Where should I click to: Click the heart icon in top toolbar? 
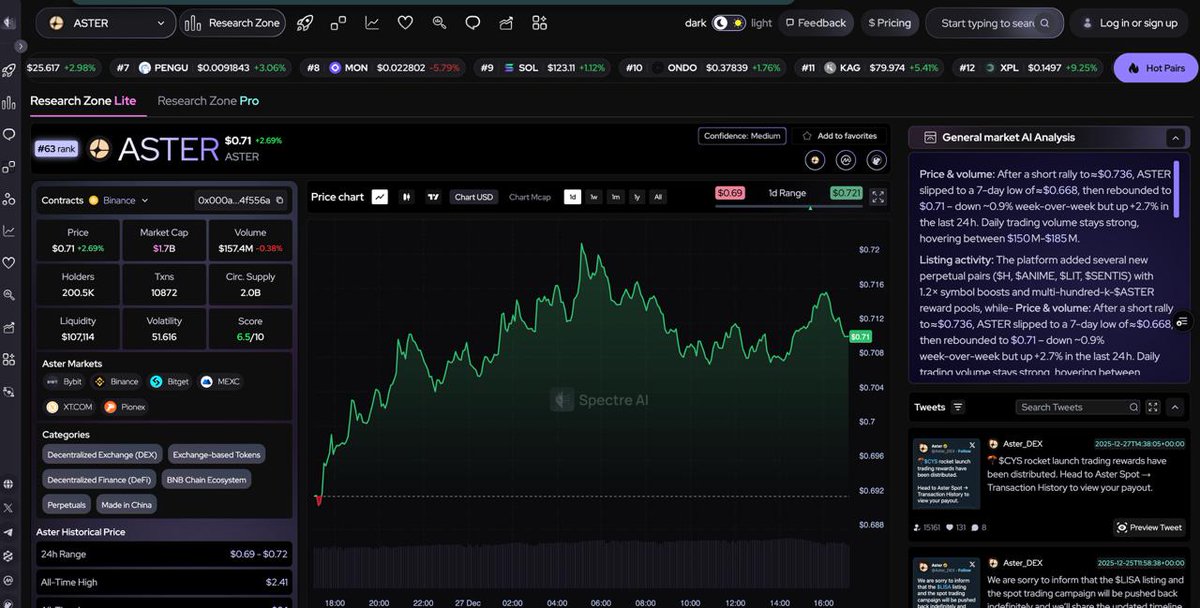(x=405, y=22)
